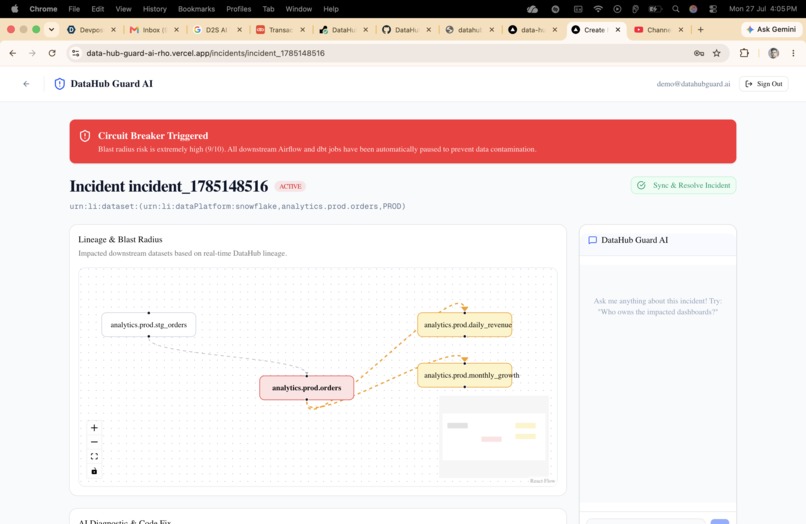
Task: Toggle lineage graph interactivity lock
Action: click(x=94, y=471)
